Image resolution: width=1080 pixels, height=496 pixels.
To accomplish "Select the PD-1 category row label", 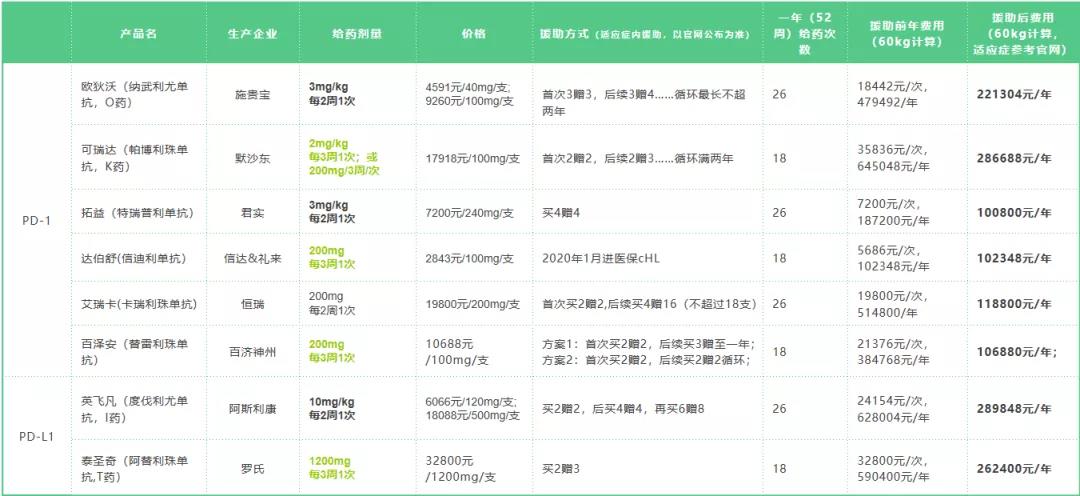I will click(36, 220).
